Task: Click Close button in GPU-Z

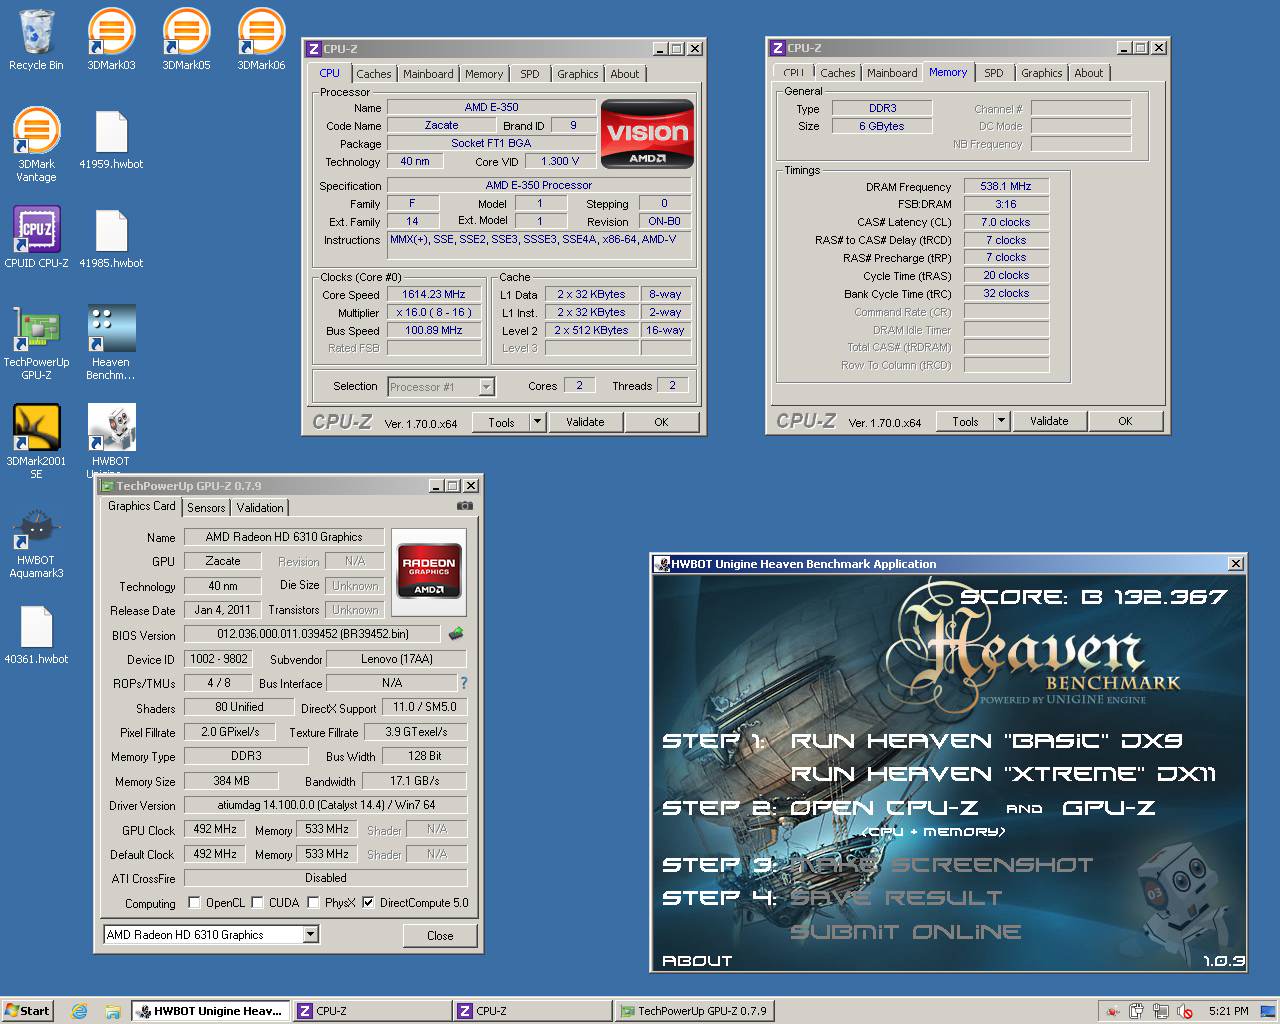Action: [x=440, y=936]
